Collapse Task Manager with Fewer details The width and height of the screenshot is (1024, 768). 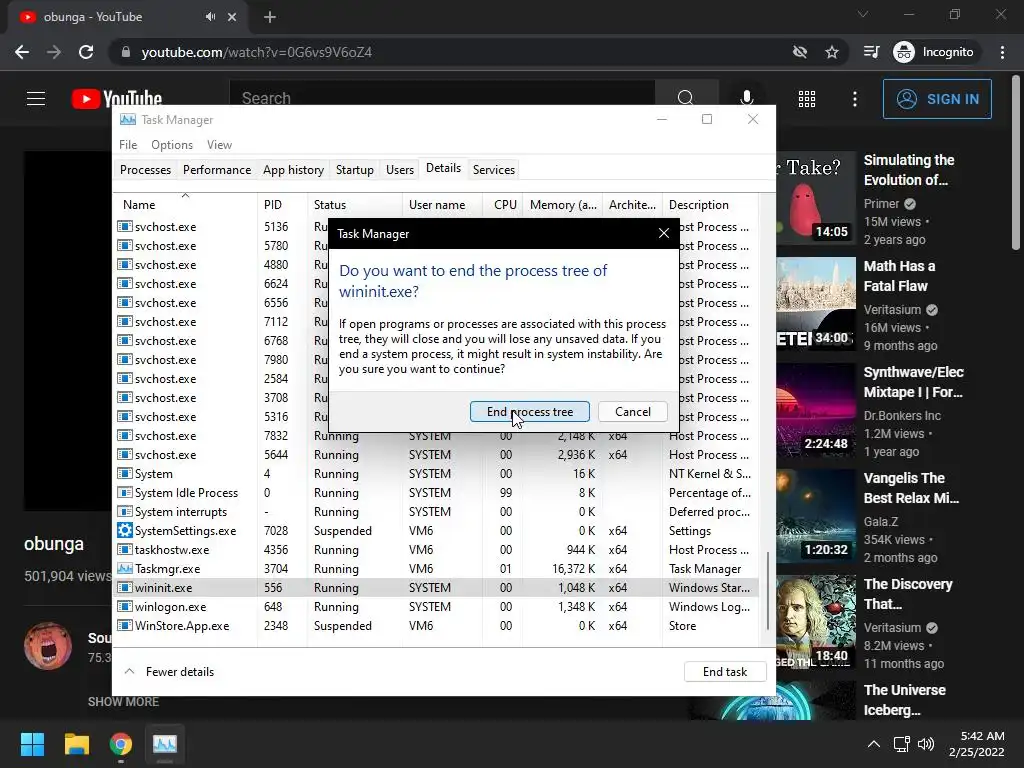[169, 671]
